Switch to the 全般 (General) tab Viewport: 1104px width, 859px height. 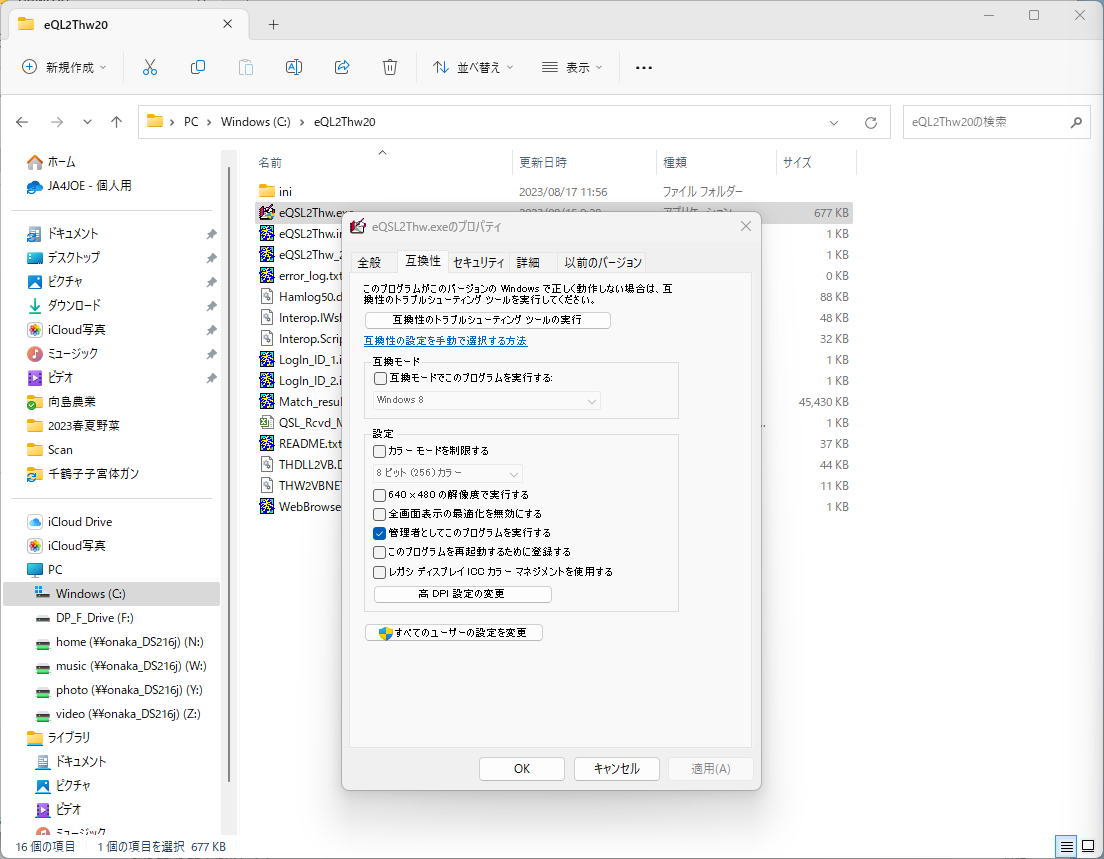[370, 263]
